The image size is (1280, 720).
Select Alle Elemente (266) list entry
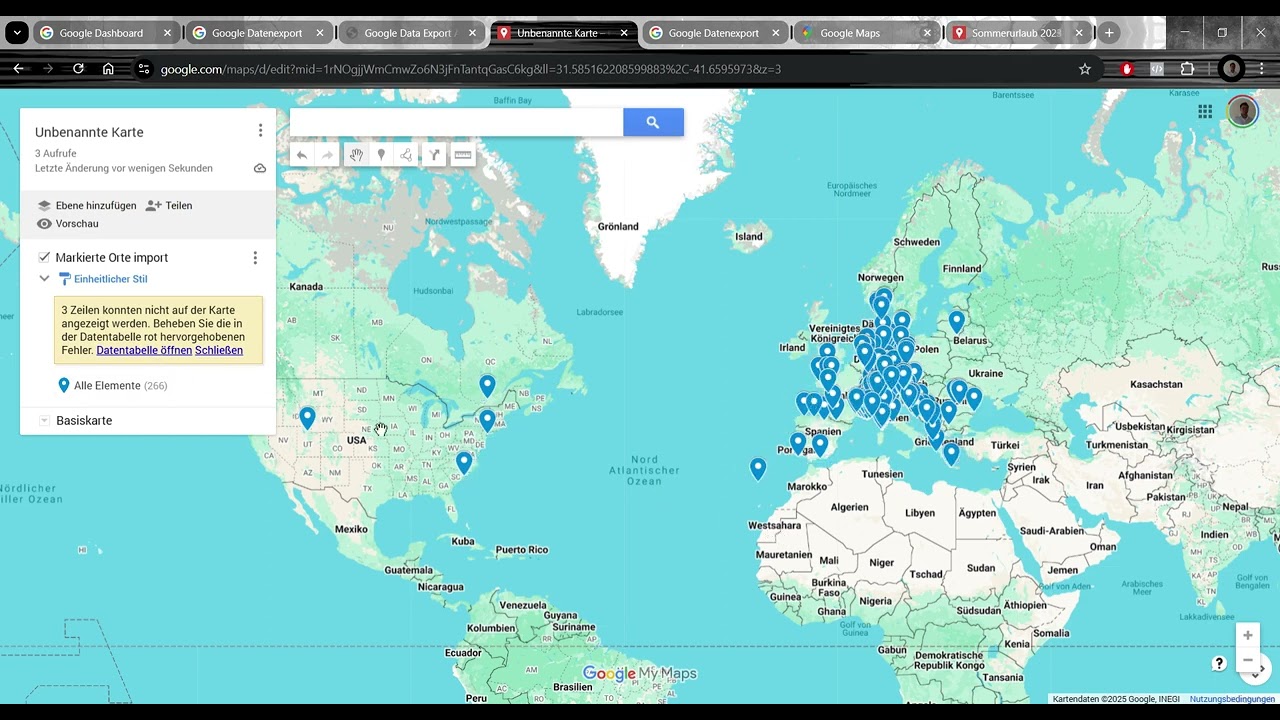(113, 385)
